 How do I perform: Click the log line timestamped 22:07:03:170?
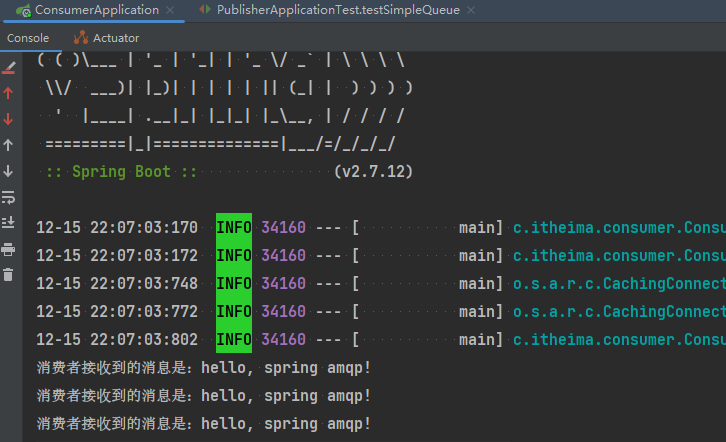pos(117,227)
